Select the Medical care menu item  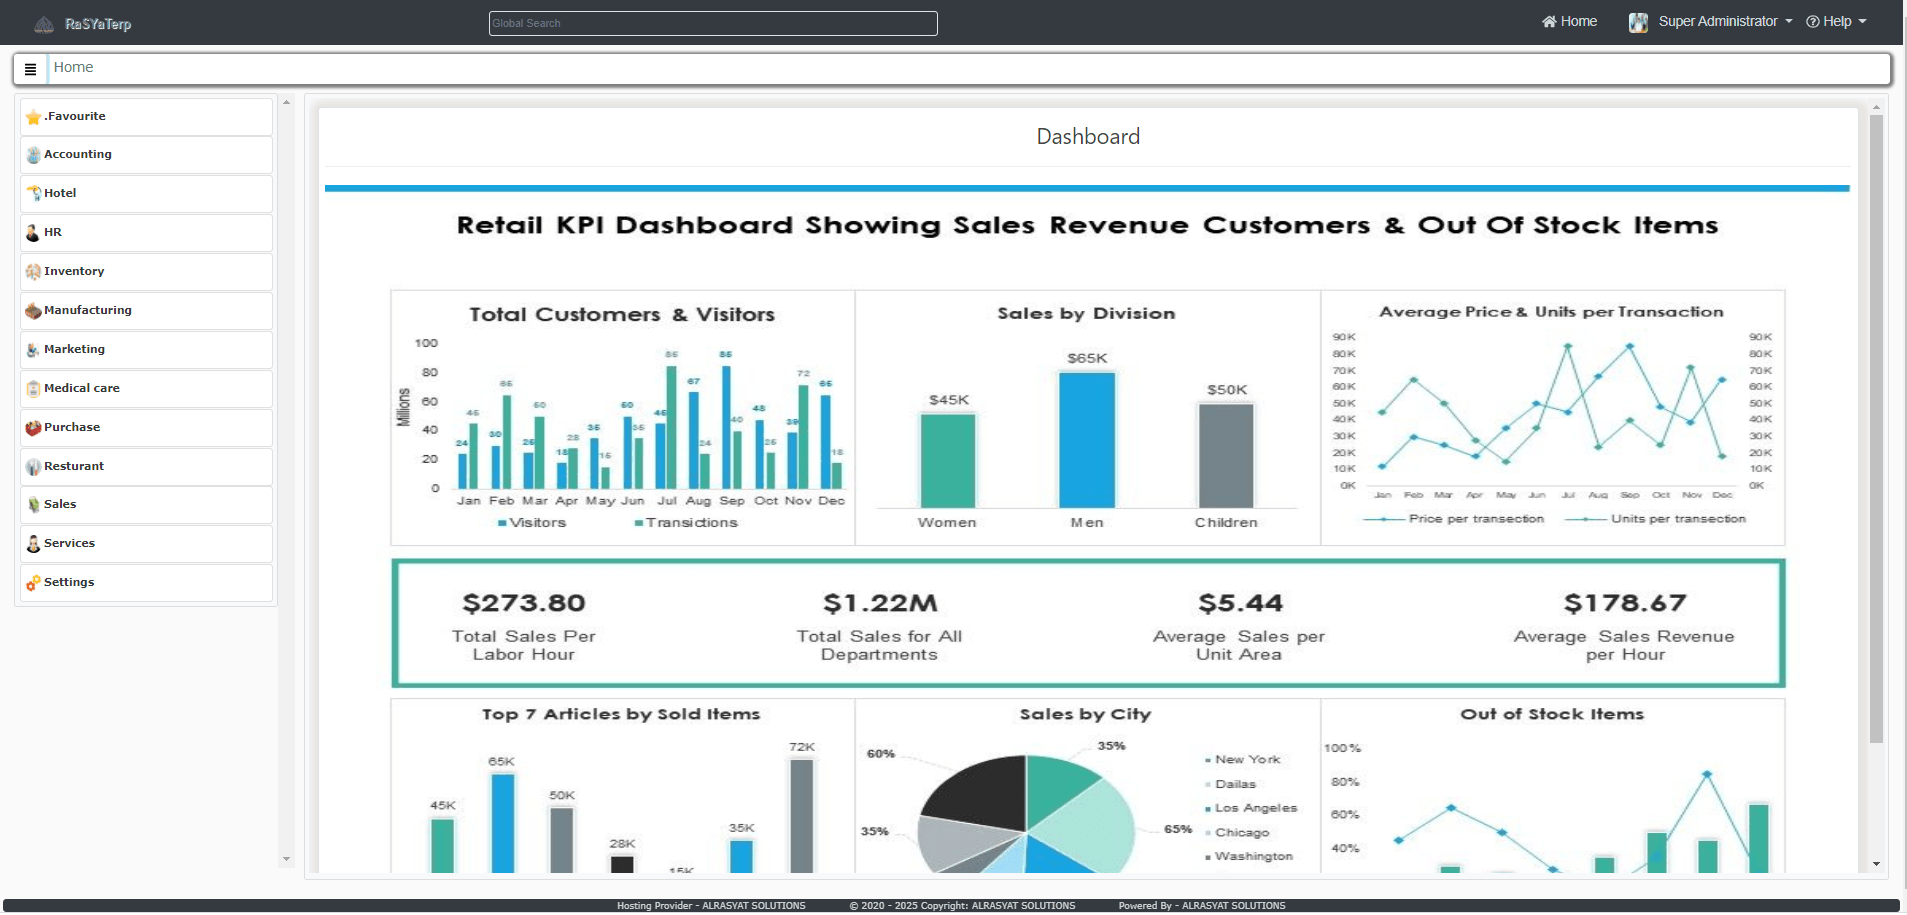[81, 389]
